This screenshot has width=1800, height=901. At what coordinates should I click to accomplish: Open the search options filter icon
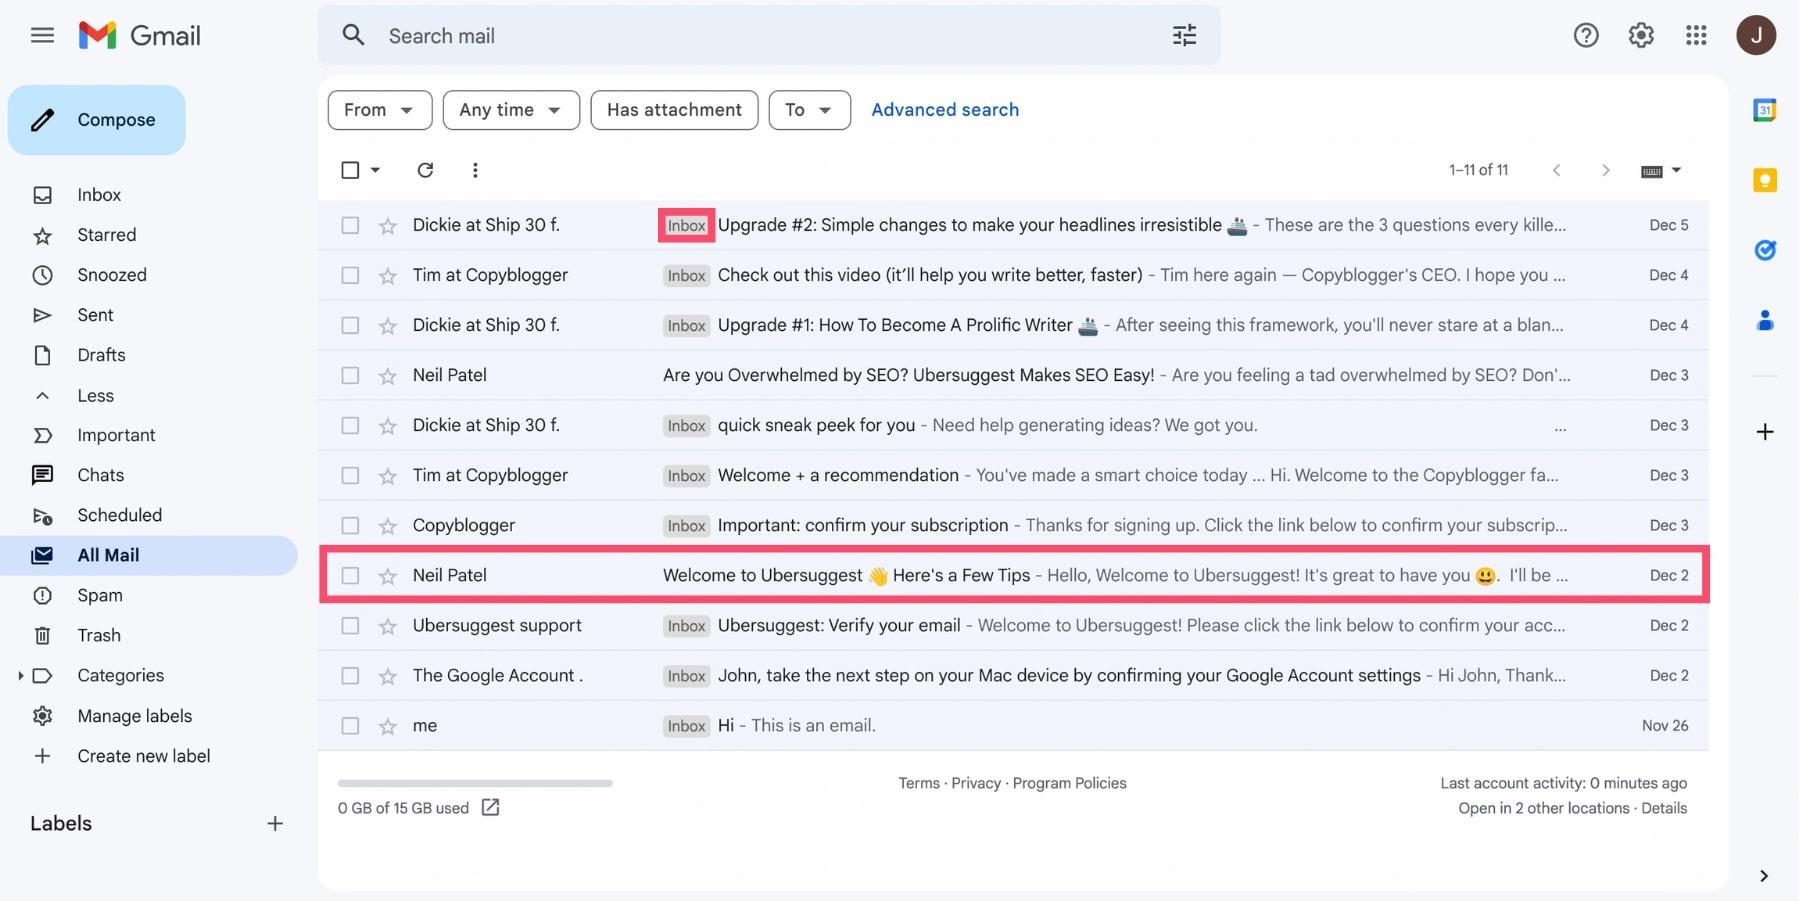(x=1184, y=35)
